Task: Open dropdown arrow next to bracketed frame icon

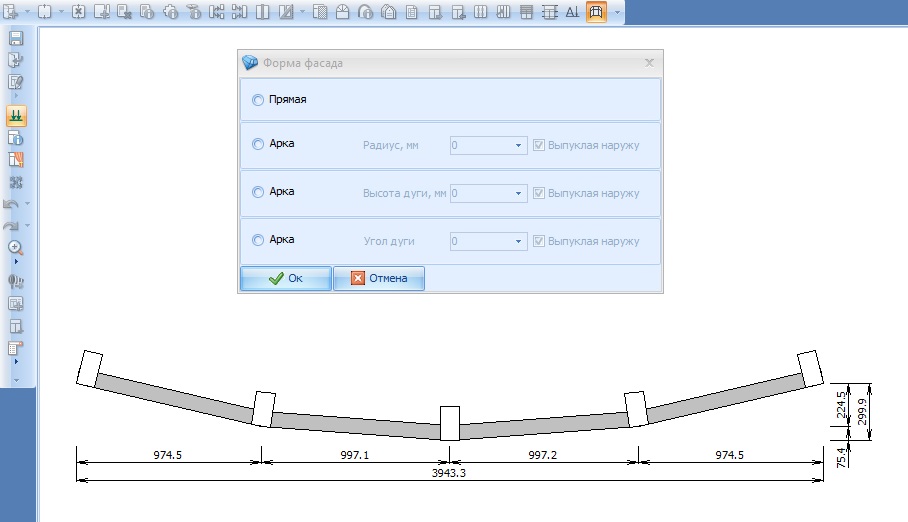Action: pos(61,12)
